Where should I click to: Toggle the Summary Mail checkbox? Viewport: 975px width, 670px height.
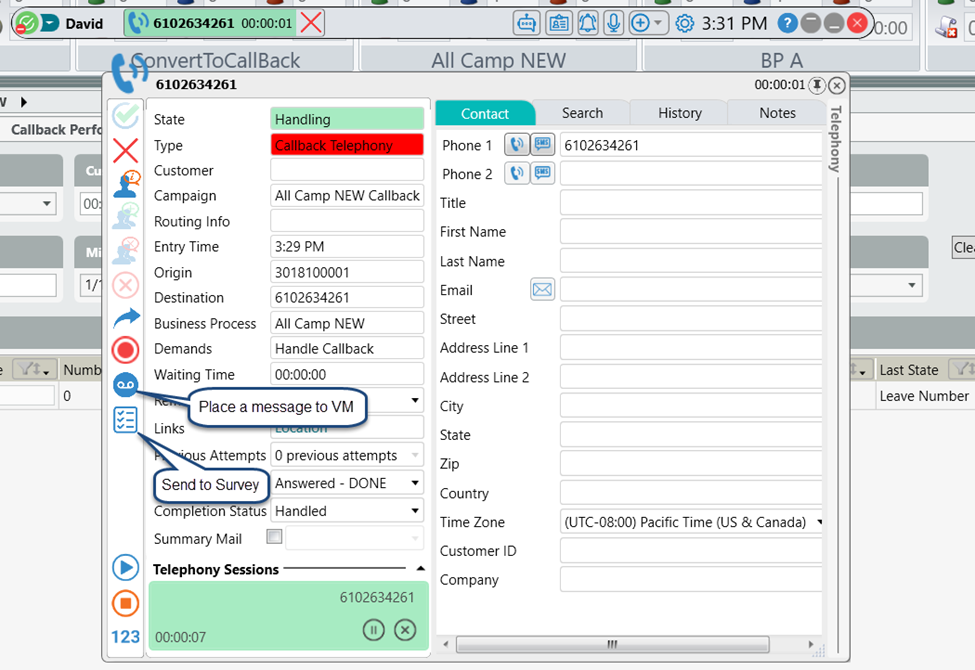[274, 537]
